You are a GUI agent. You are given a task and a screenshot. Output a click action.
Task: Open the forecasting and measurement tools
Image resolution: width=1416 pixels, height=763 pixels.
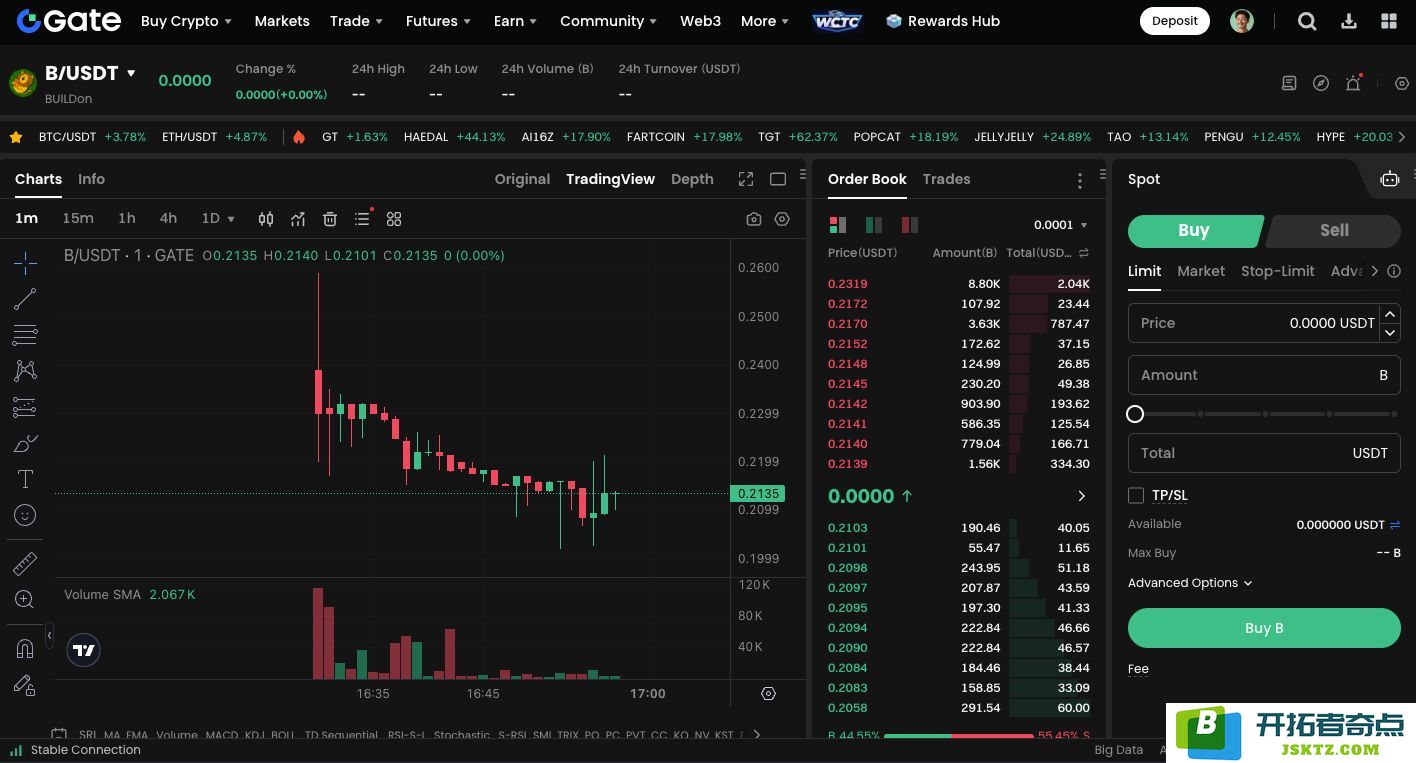click(25, 407)
